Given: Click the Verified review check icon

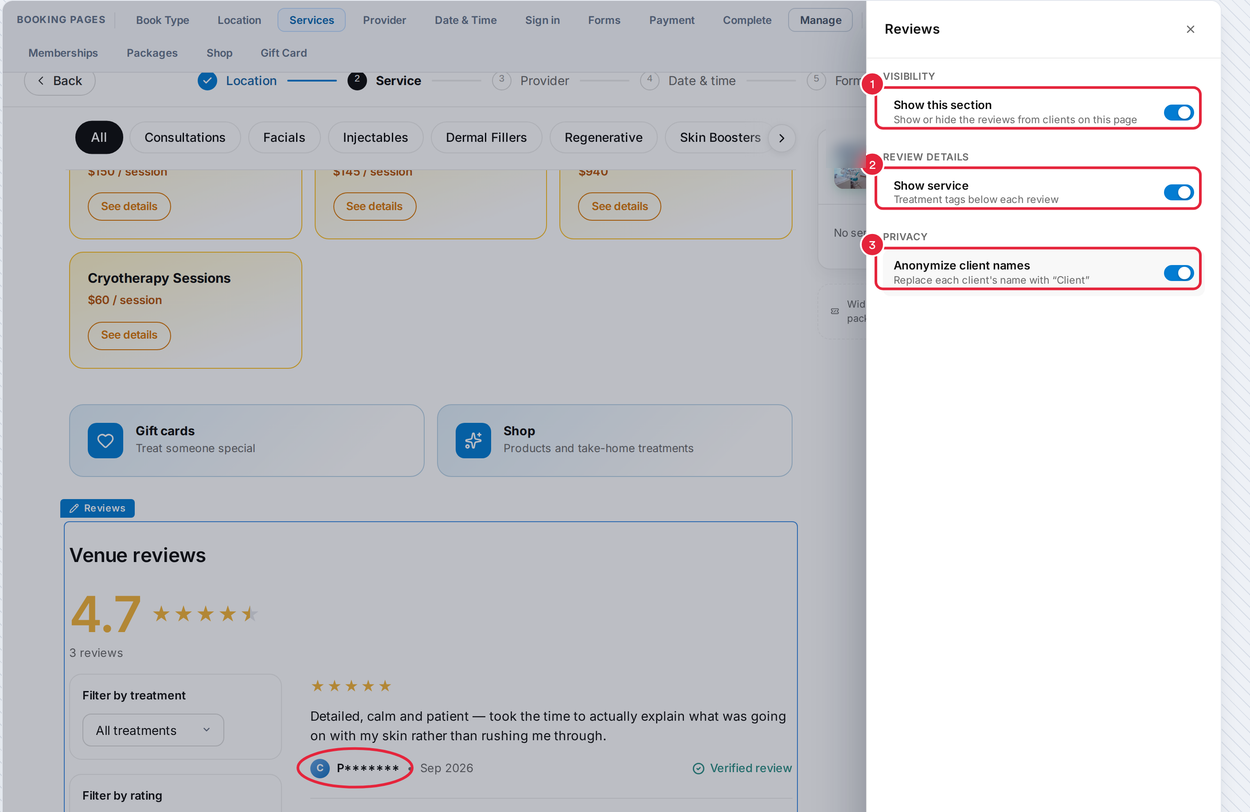Looking at the screenshot, I should pos(699,768).
